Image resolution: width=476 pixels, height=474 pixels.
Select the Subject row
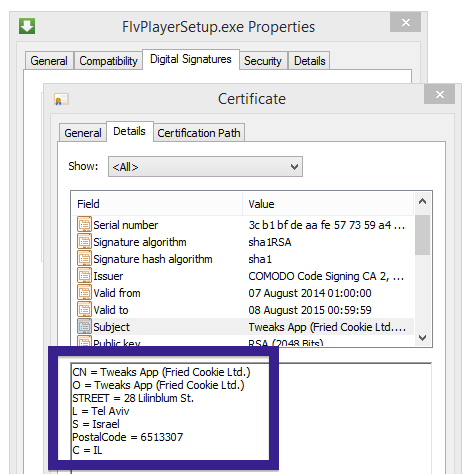point(243,327)
